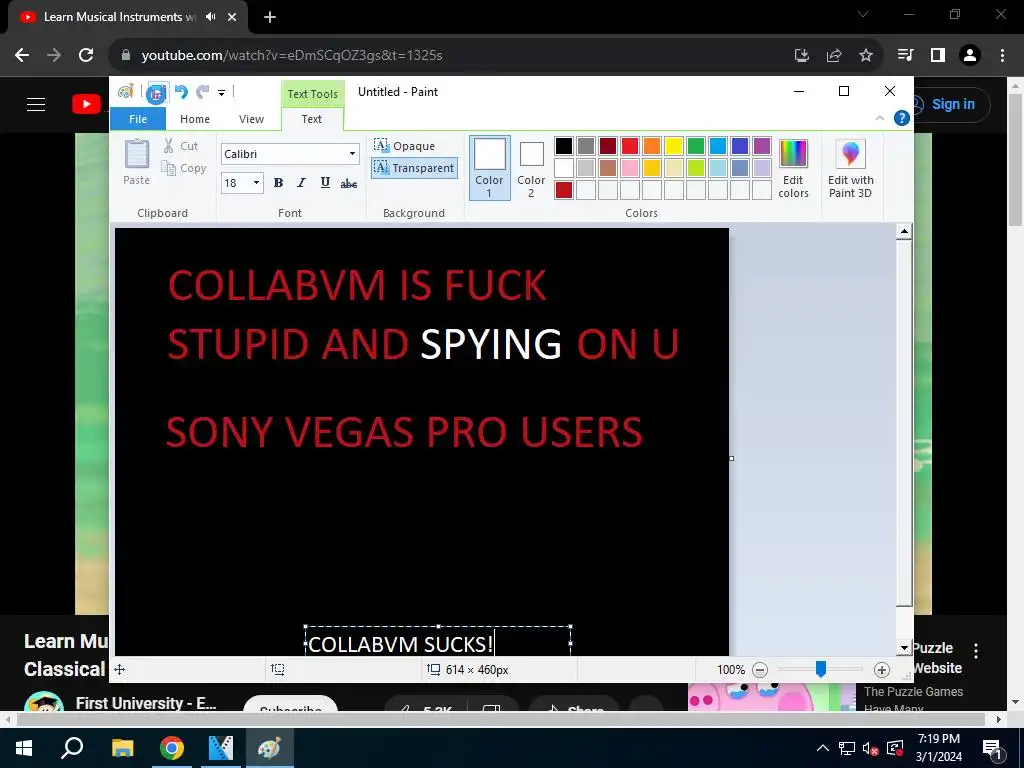The height and width of the screenshot is (768, 1024).
Task: Open Windows Start menu
Action: coord(24,748)
